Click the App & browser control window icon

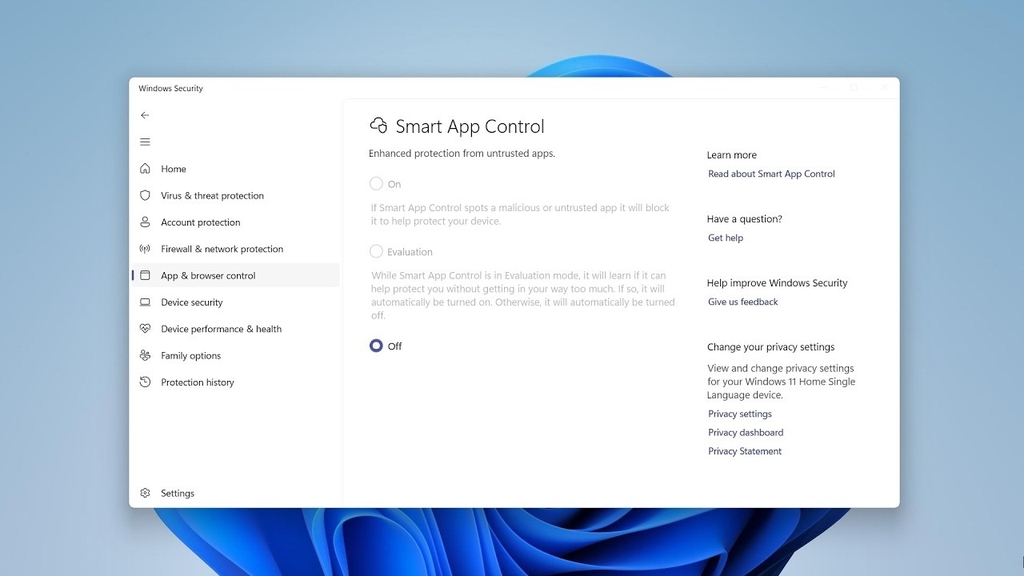point(145,276)
